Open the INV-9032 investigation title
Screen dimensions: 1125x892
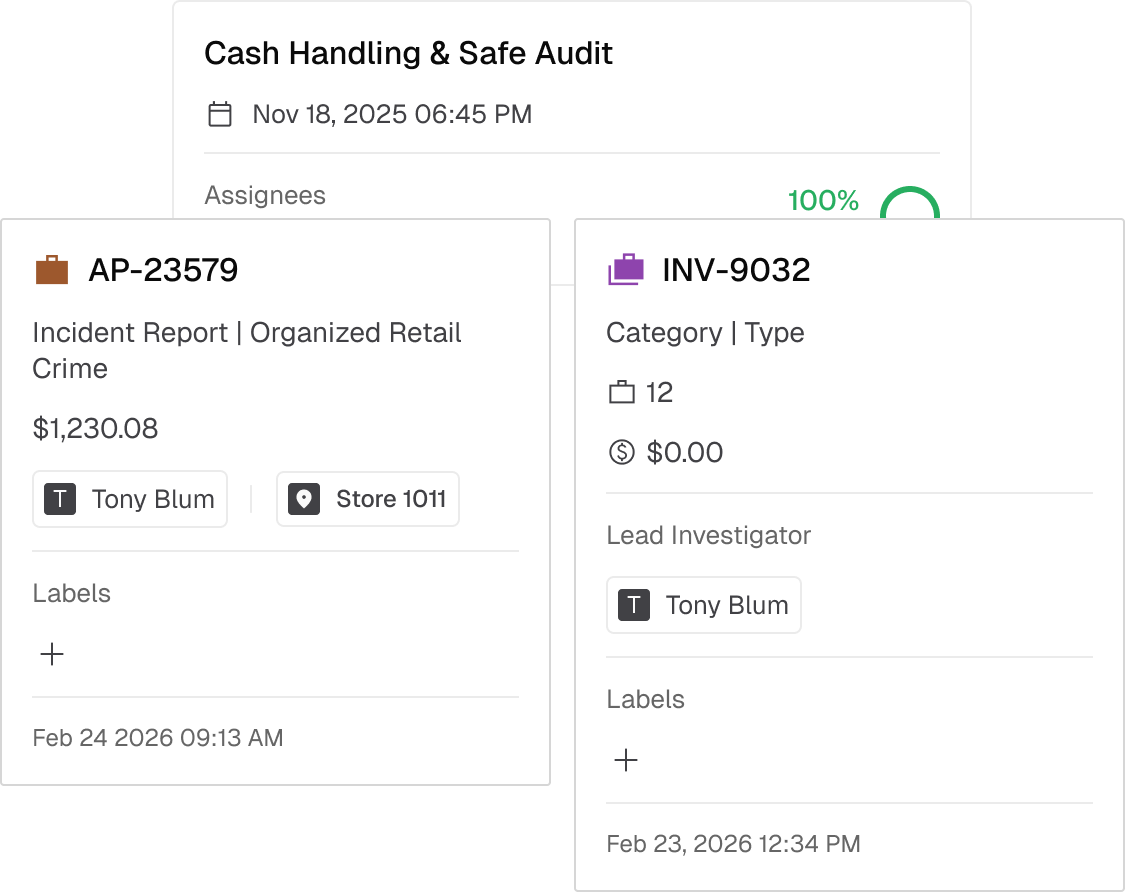[736, 270]
